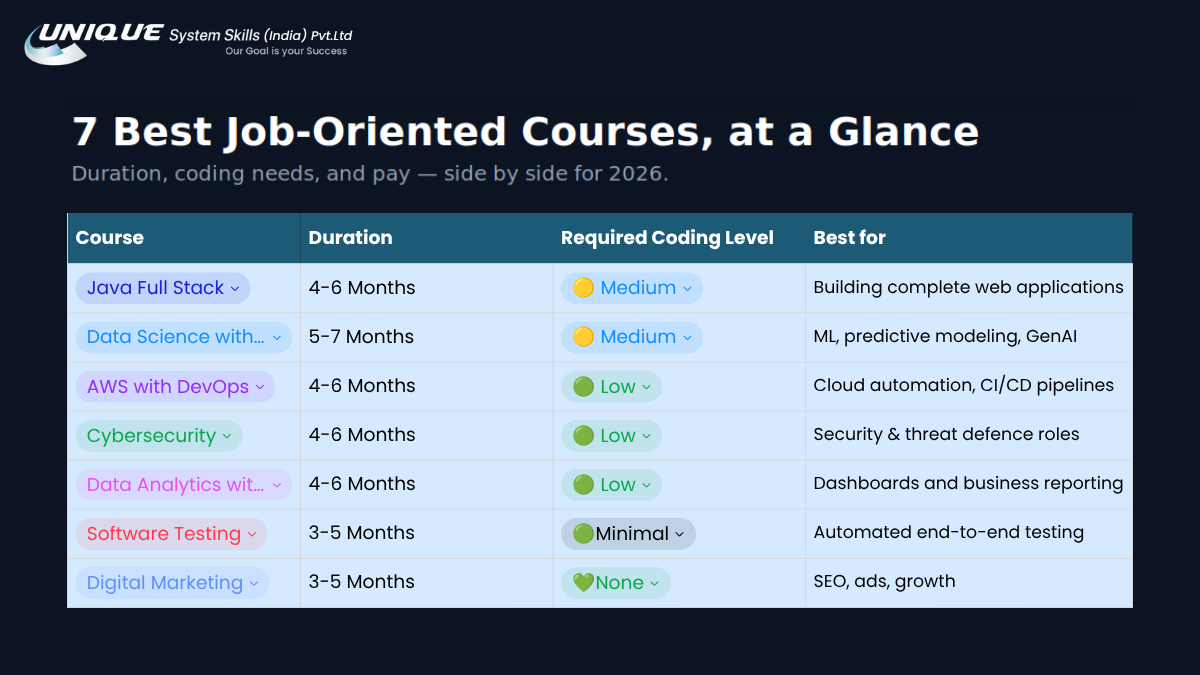Click Java Full Stack's 4-6 Months cell
Viewport: 1200px width, 675px height.
click(x=427, y=288)
